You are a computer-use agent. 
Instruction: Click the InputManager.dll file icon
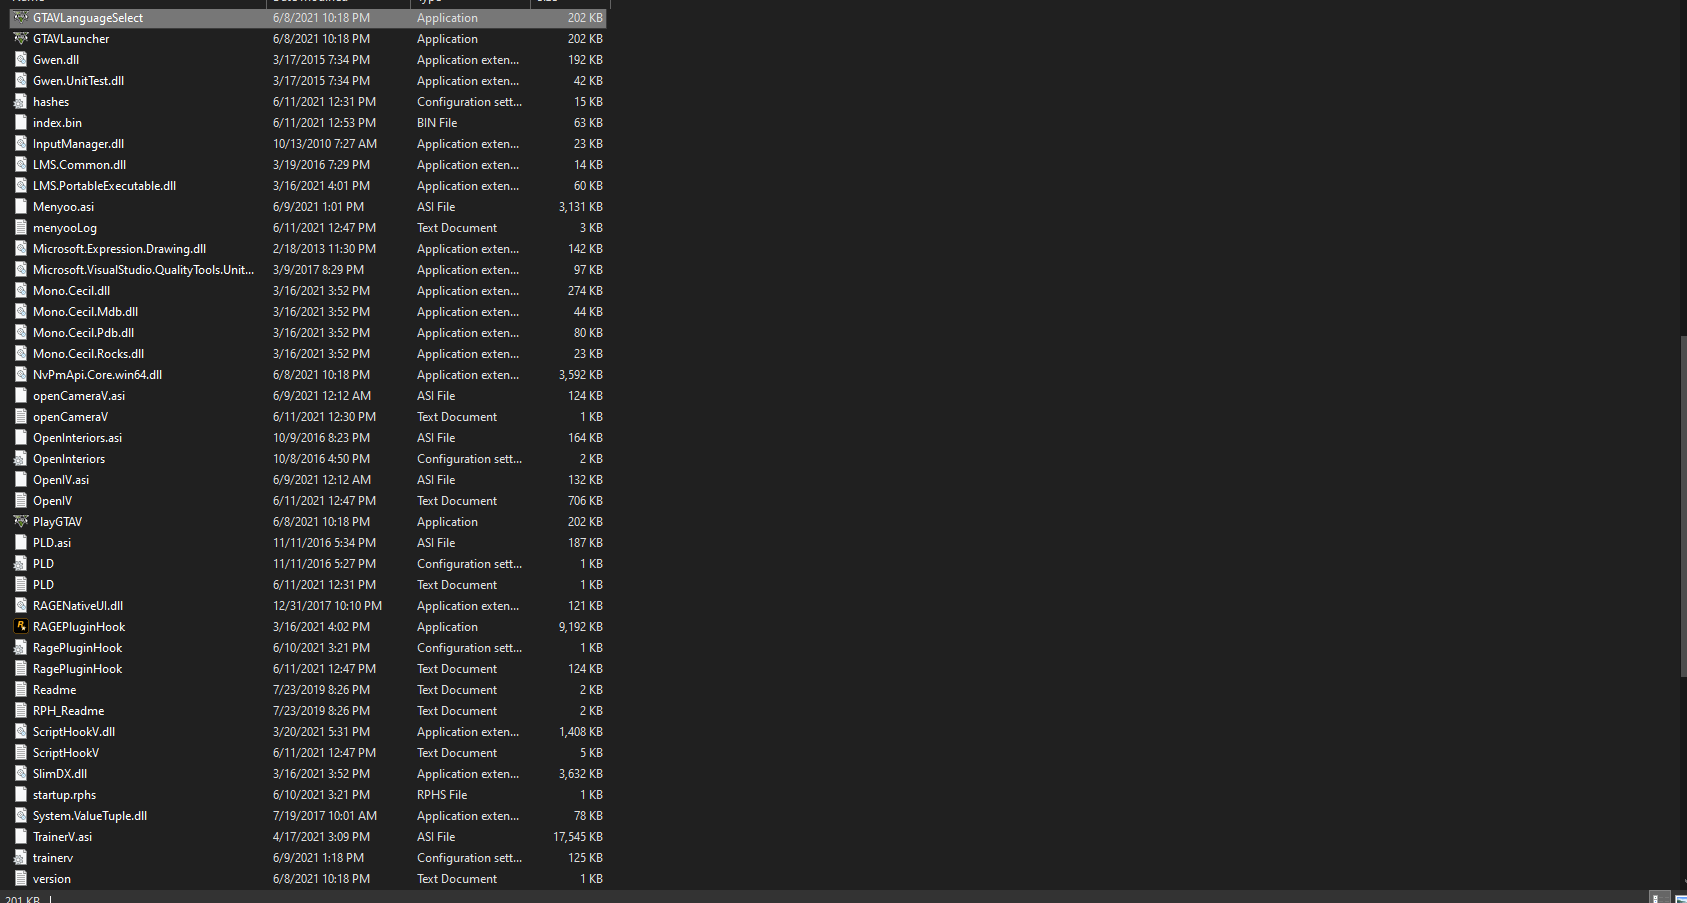coord(20,144)
